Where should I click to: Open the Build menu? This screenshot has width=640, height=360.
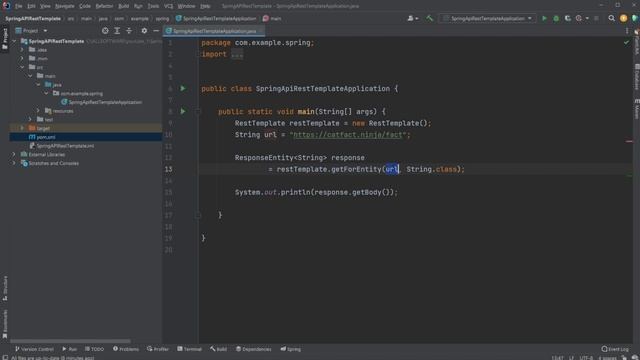[123, 6]
